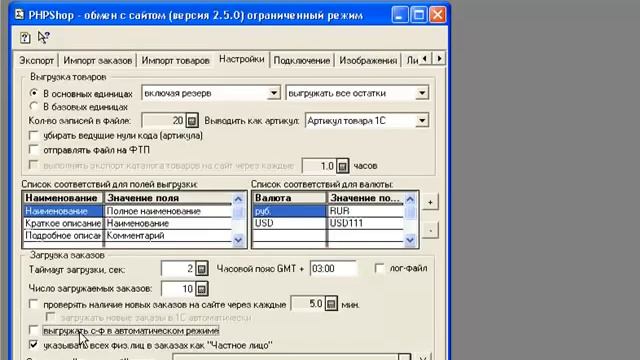The width and height of the screenshot is (640, 360).
Task: Click the 'USD111' currency value cell
Action: pos(366,223)
